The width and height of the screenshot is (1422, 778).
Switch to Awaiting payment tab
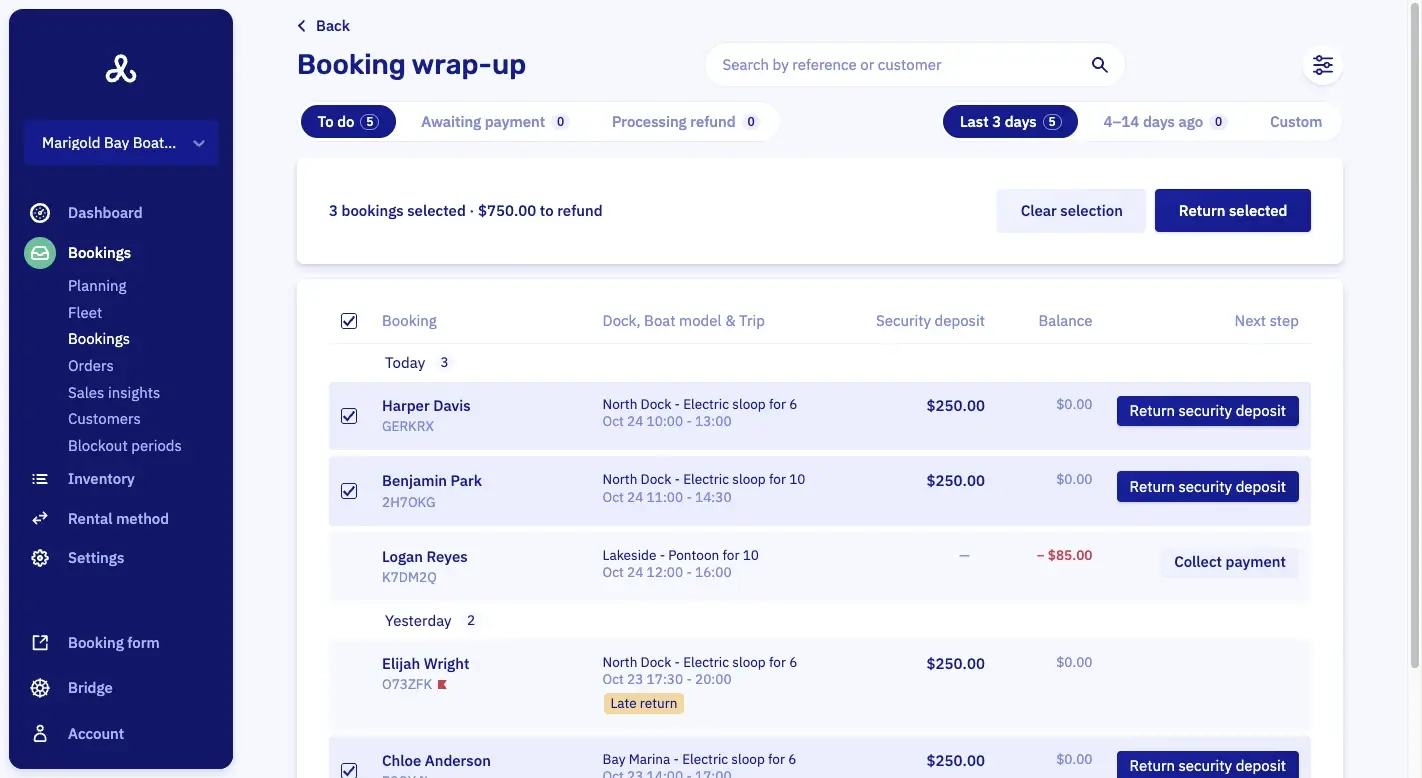pos(494,122)
